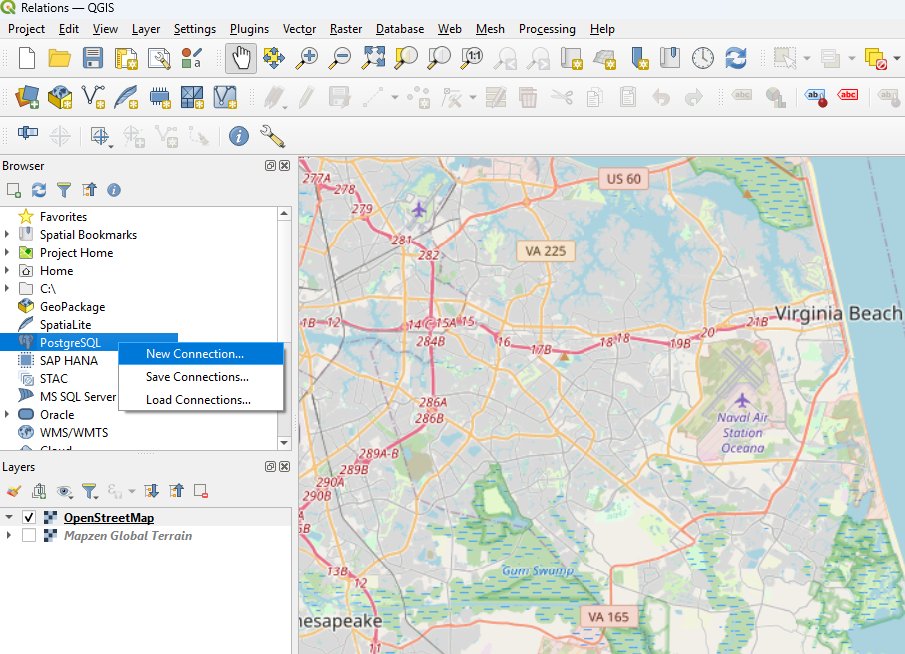Expand C:\ drive tree node
The height and width of the screenshot is (654, 905).
coord(7,288)
